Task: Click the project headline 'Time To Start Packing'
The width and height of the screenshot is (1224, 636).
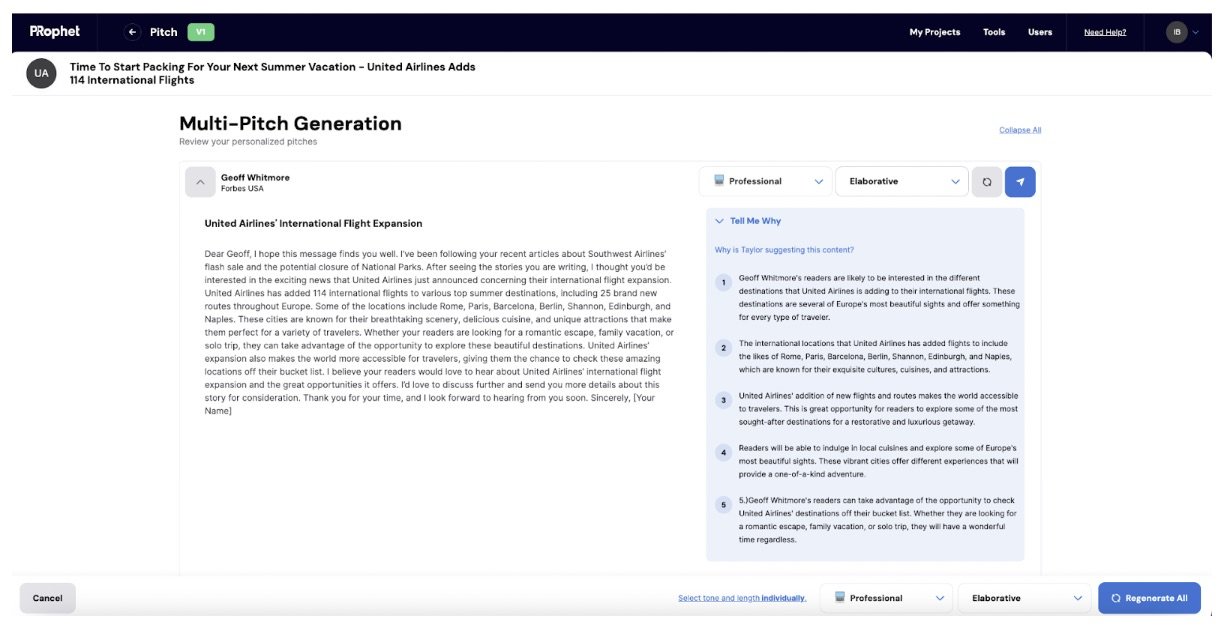Action: click(x=273, y=73)
